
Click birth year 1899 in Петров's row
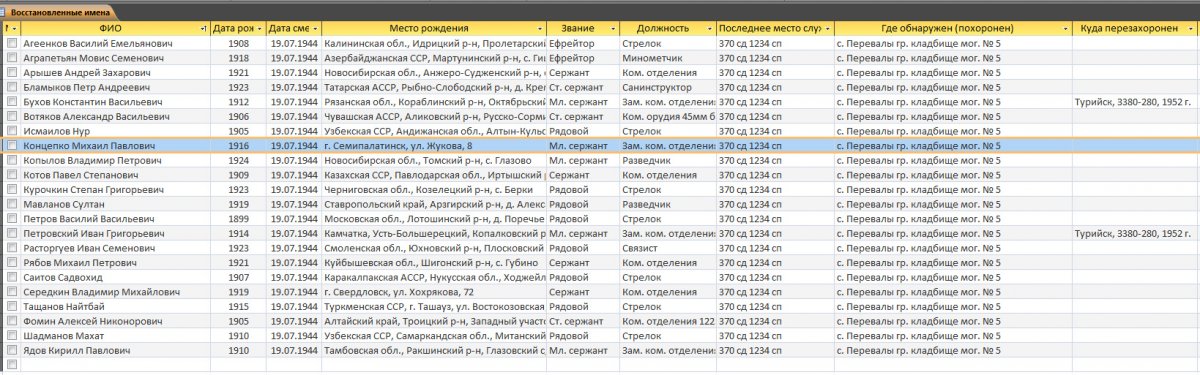238,218
